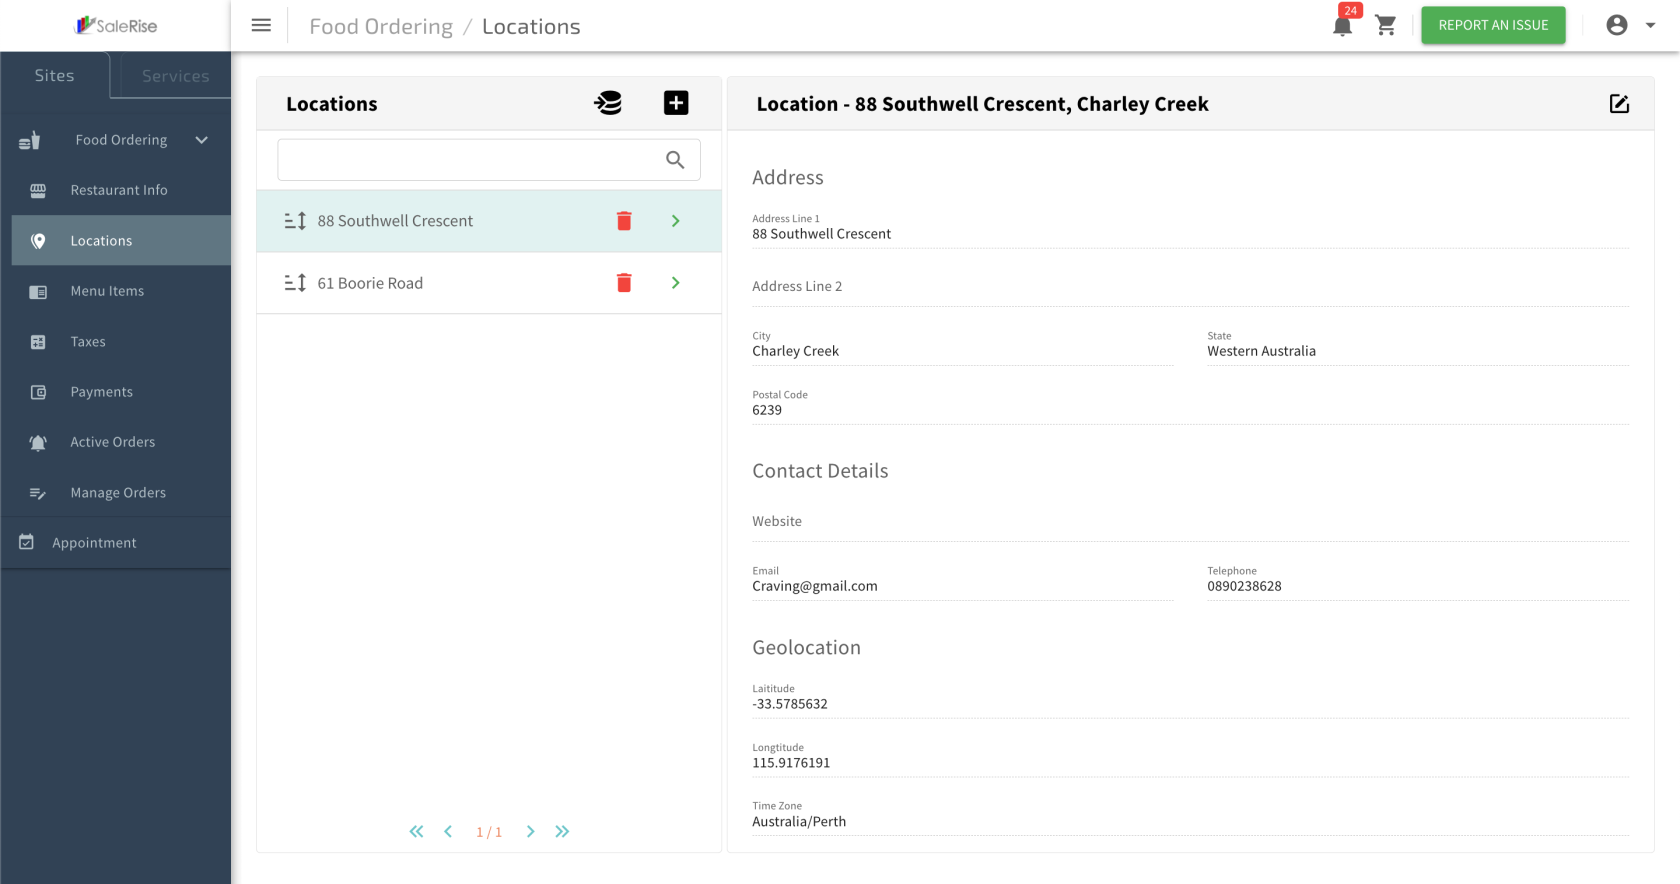Click the locations search input field
This screenshot has height=884, width=1680.
pyautogui.click(x=465, y=160)
